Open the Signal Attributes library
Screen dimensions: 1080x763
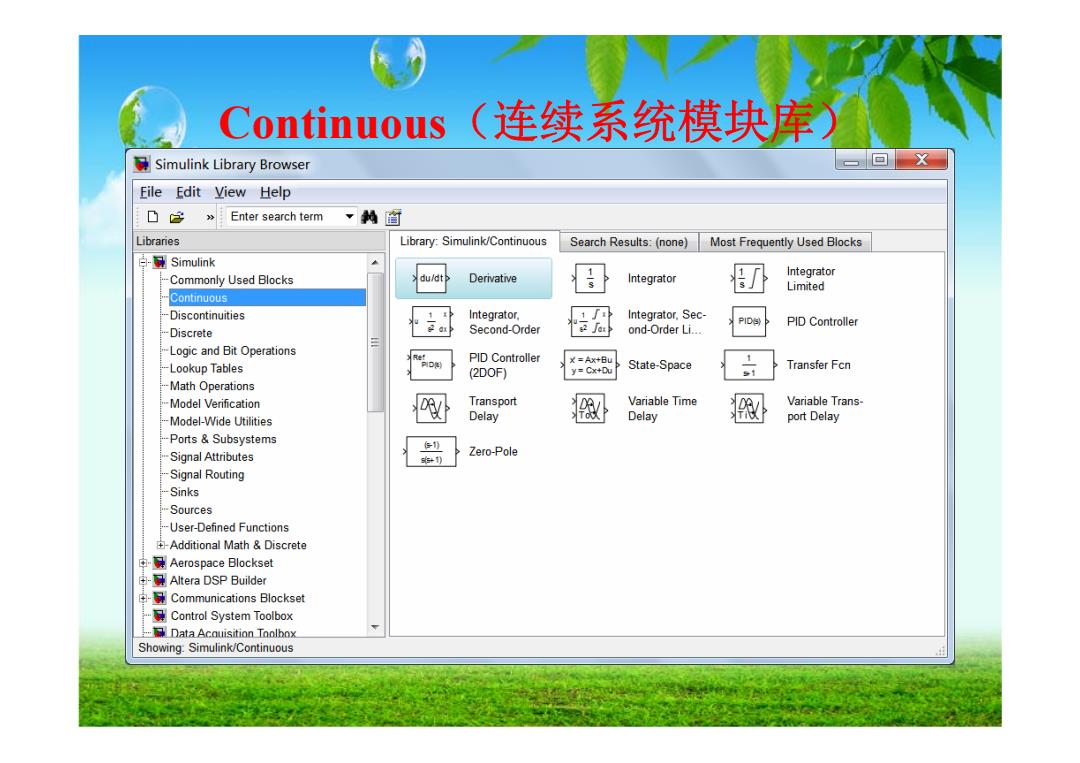coord(211,457)
